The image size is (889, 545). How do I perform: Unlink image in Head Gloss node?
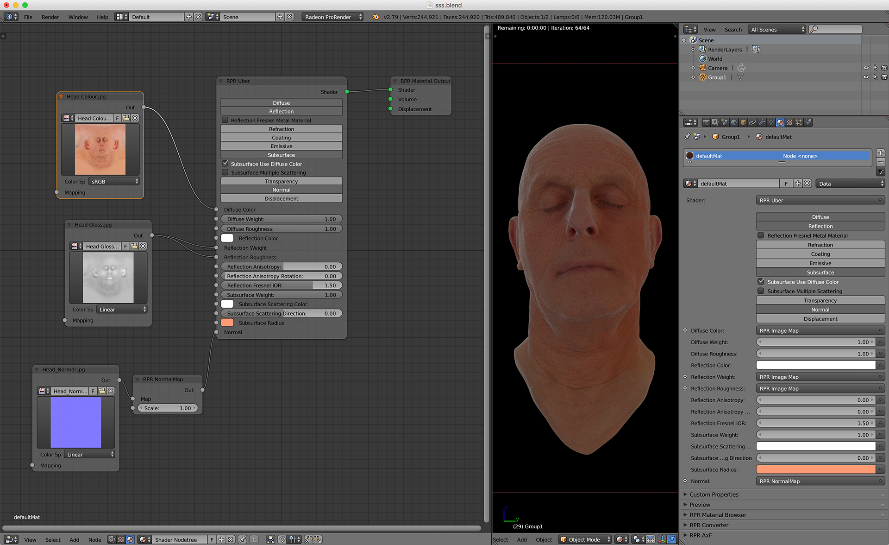pyautogui.click(x=143, y=246)
